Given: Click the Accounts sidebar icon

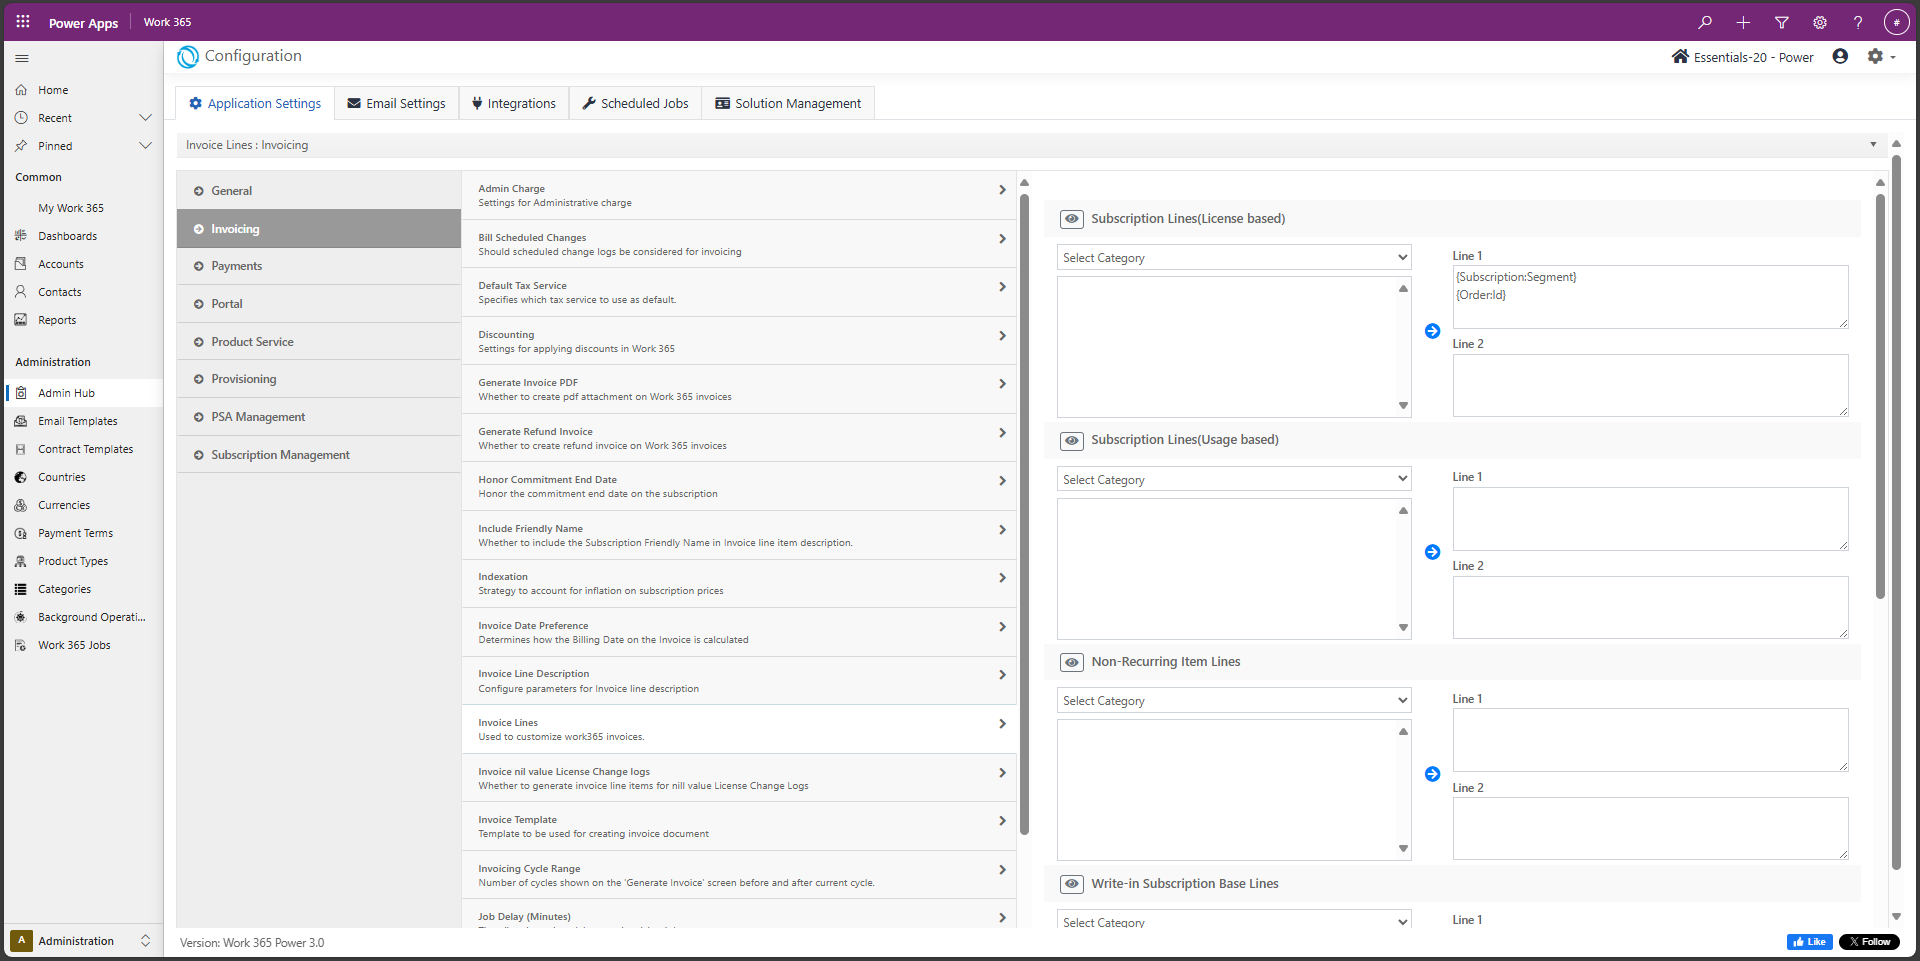Looking at the screenshot, I should [x=21, y=264].
